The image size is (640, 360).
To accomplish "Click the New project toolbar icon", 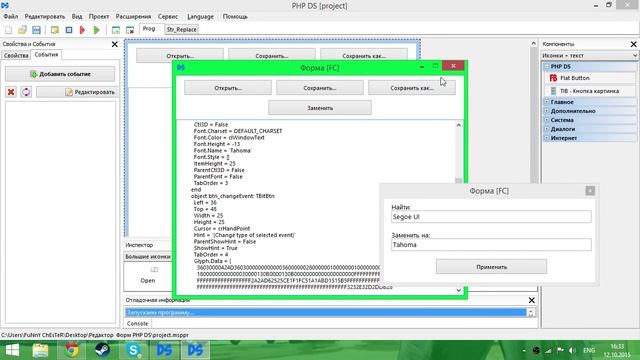I will 9,30.
